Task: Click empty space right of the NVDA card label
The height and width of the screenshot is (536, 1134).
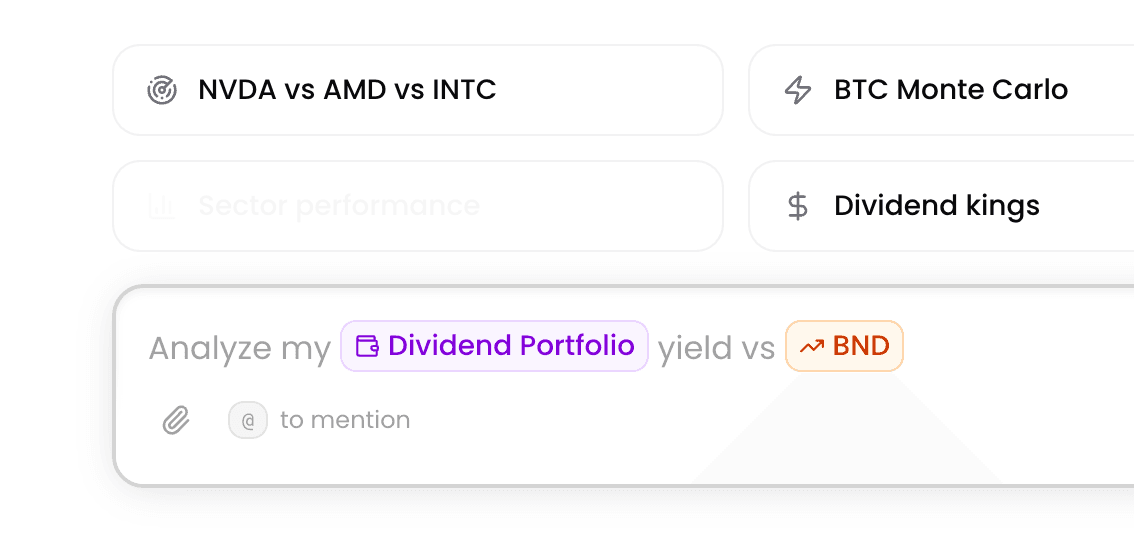Action: [x=610, y=90]
